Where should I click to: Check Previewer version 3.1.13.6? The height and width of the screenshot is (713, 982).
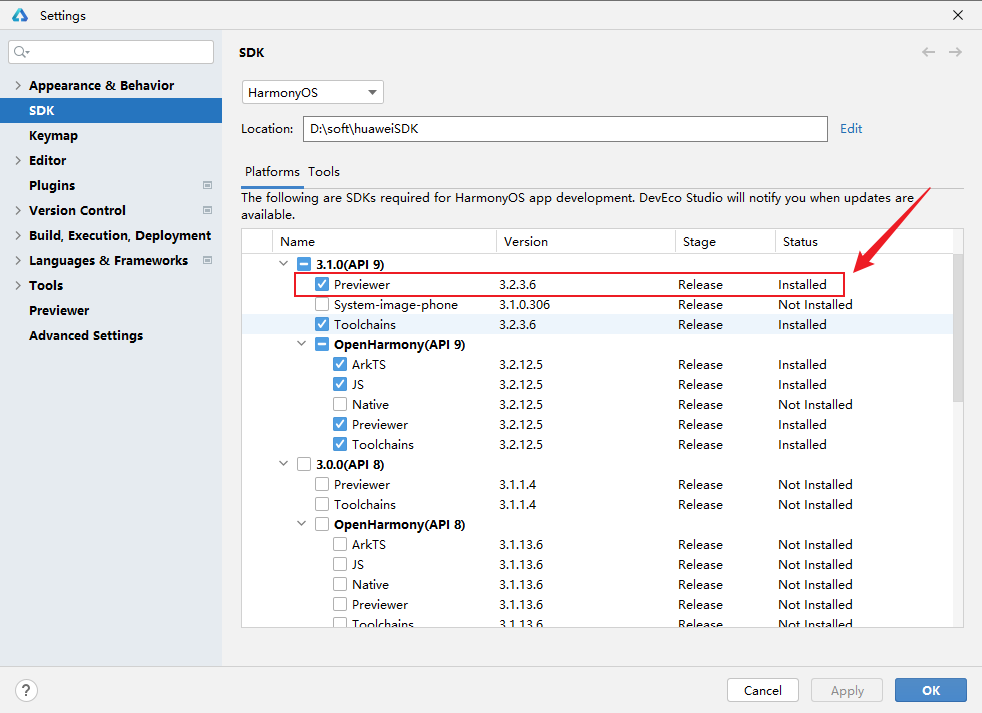point(340,605)
